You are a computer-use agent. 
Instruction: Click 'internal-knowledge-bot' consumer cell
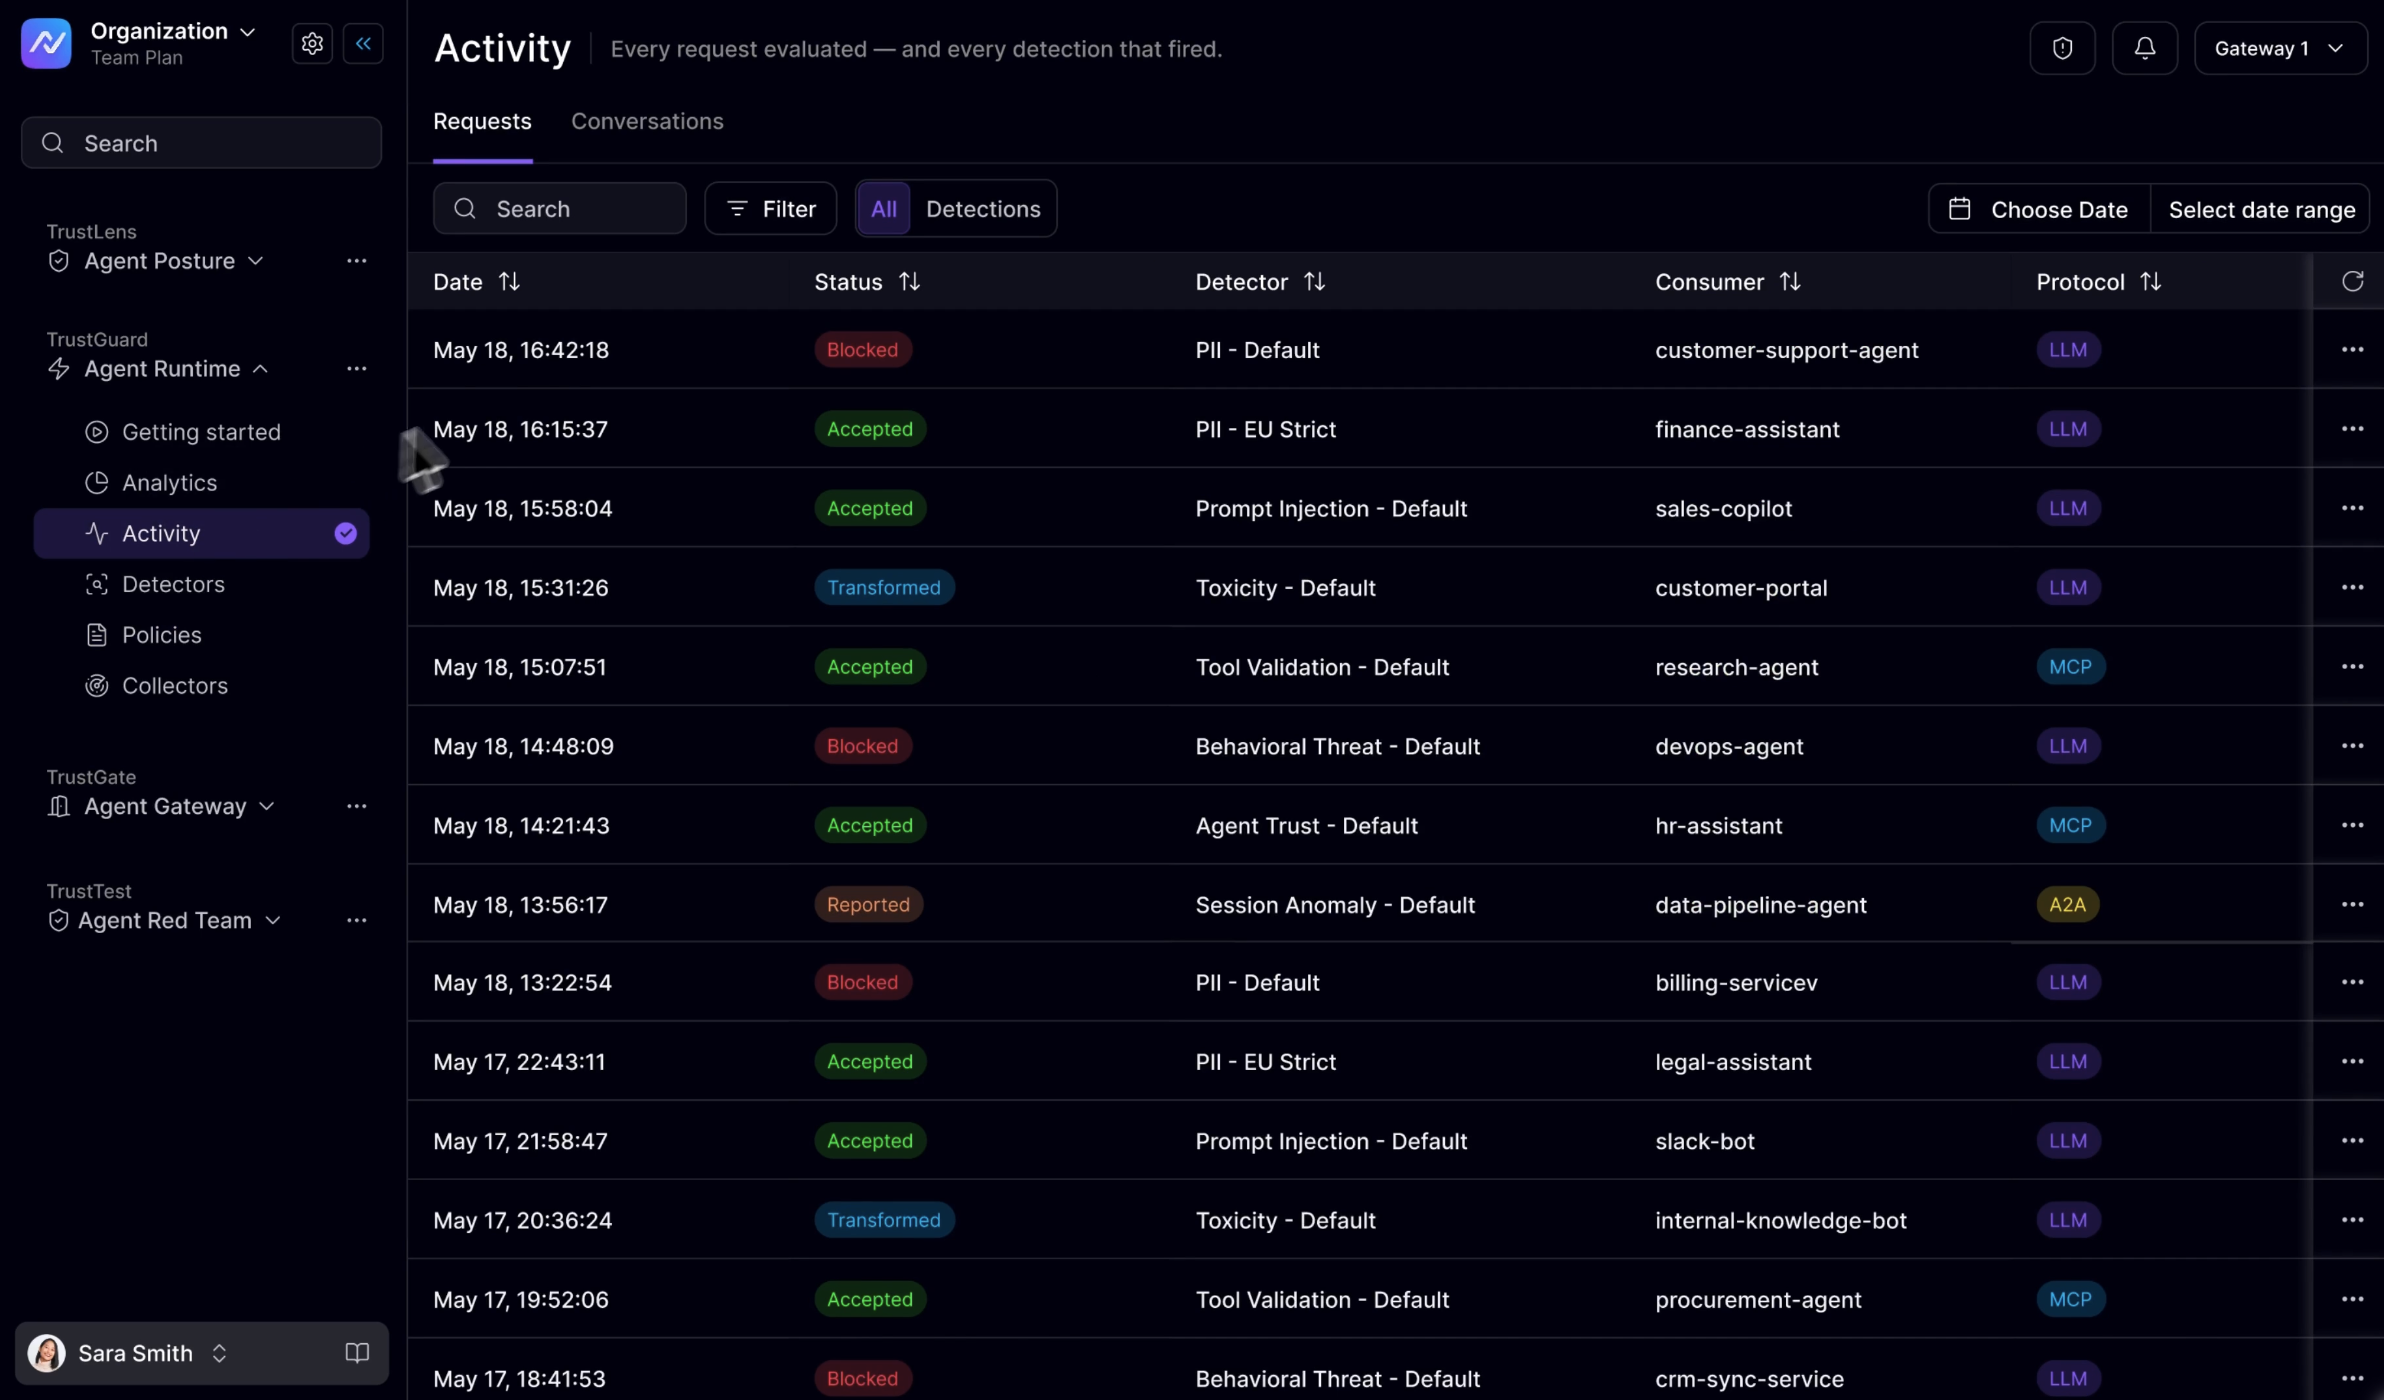pos(1780,1220)
